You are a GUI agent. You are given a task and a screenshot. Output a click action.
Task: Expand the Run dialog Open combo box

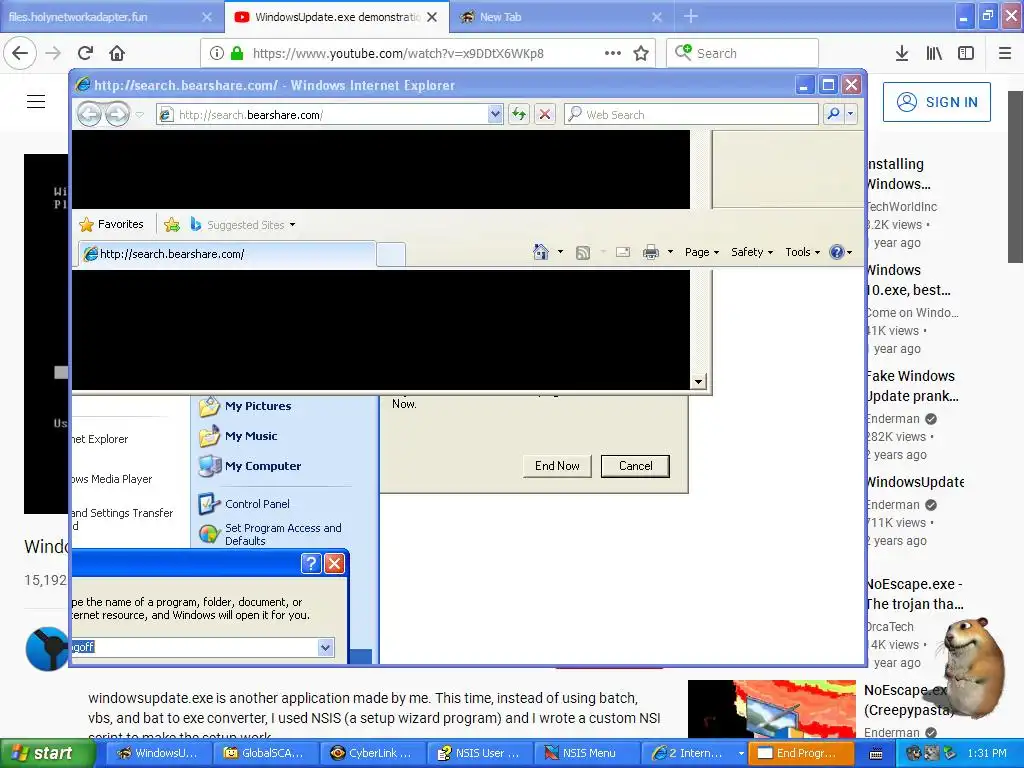[325, 647]
